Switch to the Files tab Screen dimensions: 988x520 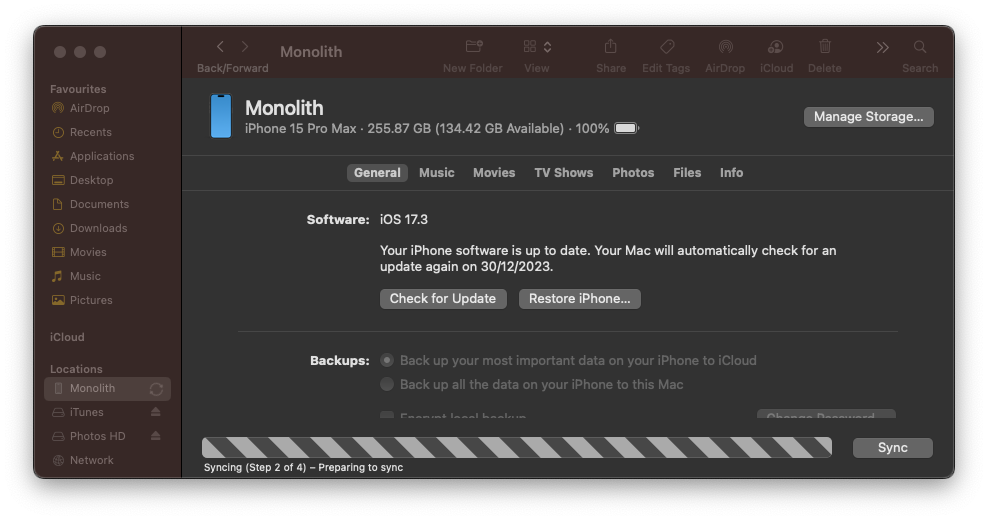click(x=687, y=173)
